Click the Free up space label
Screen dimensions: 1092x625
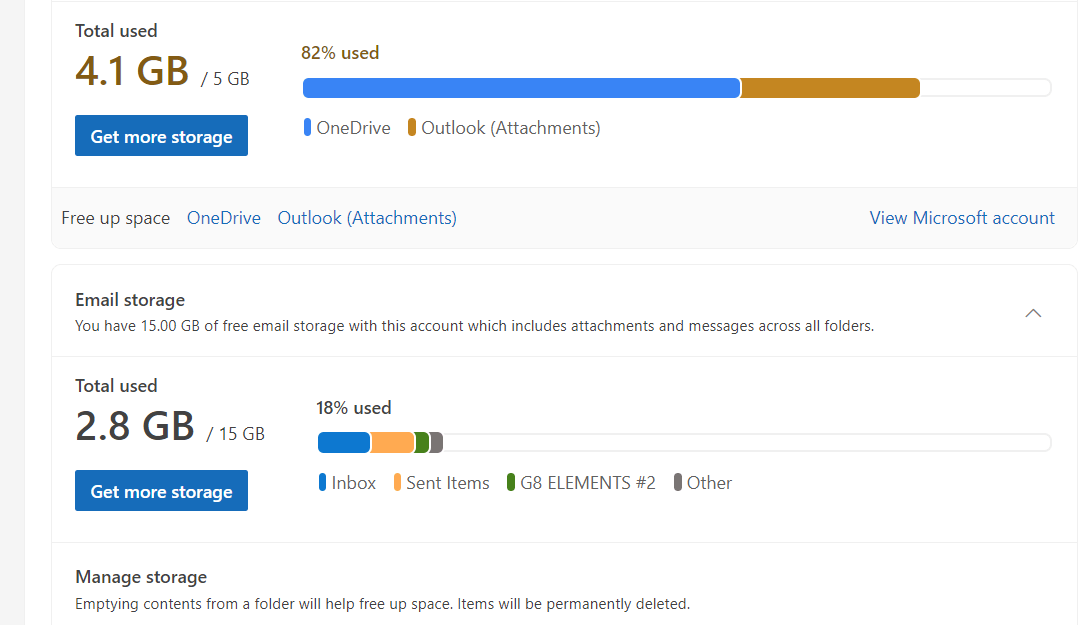click(115, 217)
